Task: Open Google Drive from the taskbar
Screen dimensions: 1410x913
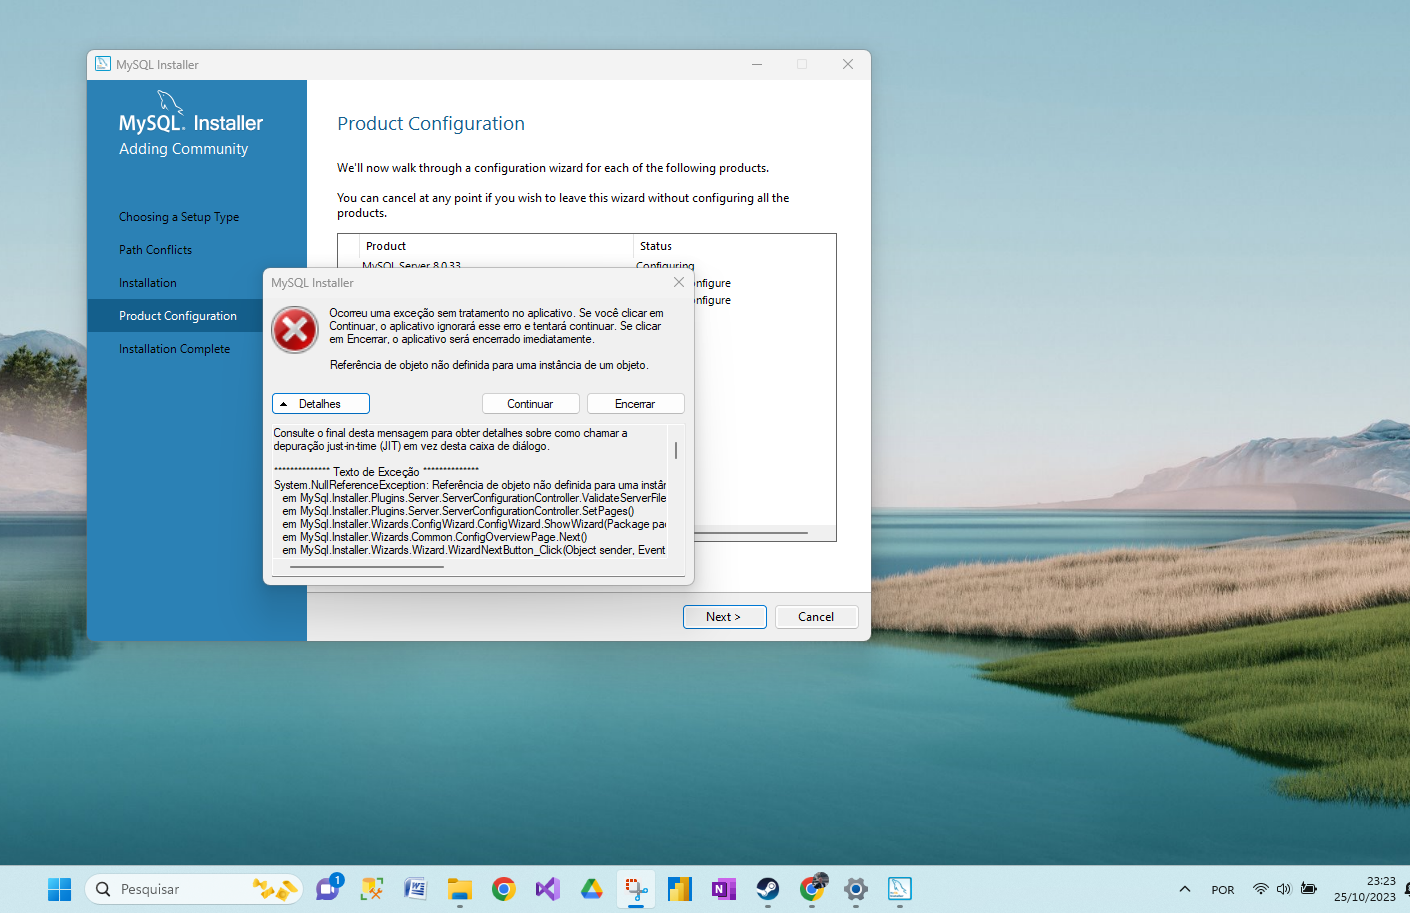Action: [592, 889]
